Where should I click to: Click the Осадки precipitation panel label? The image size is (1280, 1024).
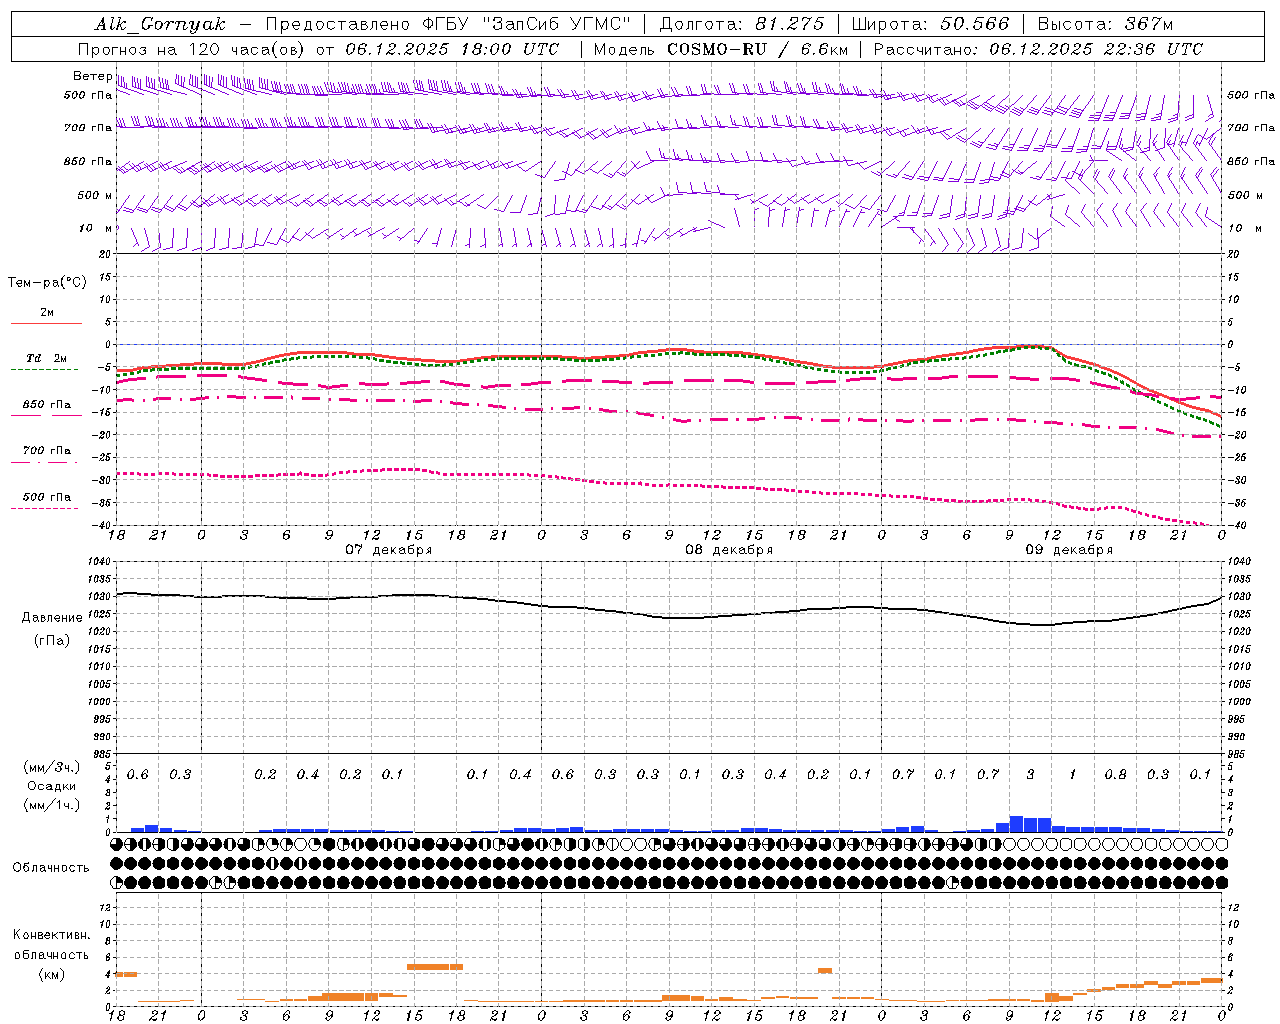click(51, 786)
